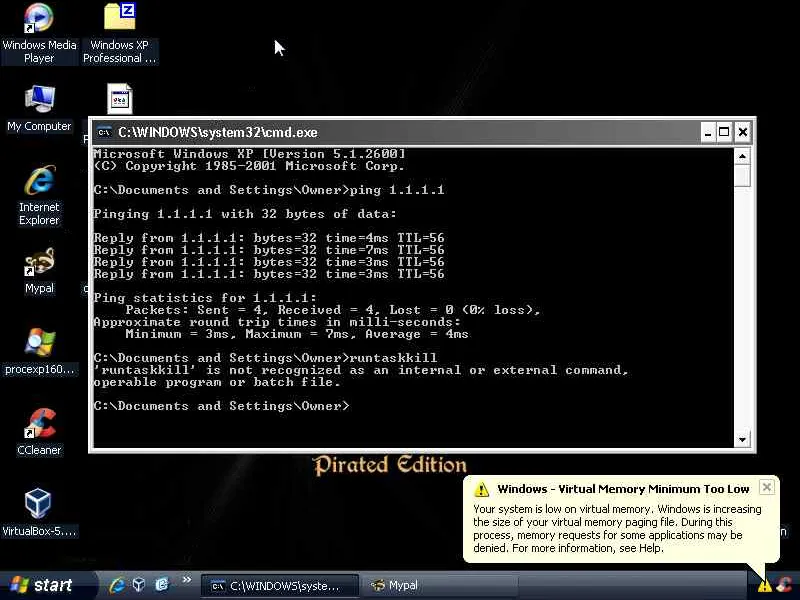Click the 'Approximate round trip times' line
The height and width of the screenshot is (600, 800).
coord(277,322)
